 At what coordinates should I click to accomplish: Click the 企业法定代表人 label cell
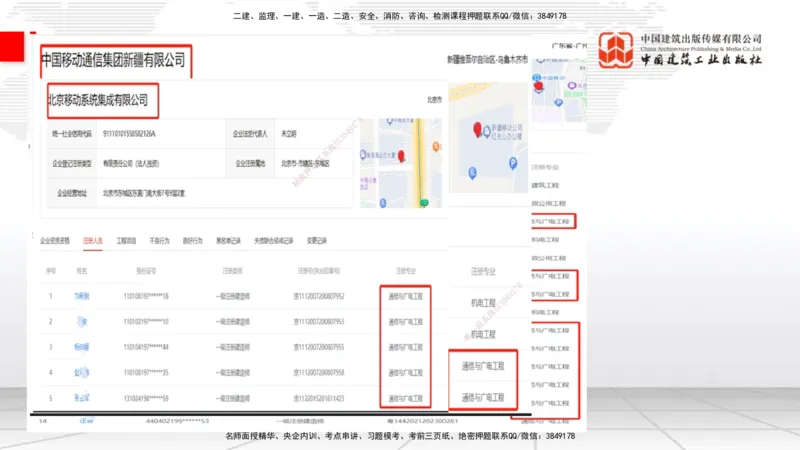point(250,134)
